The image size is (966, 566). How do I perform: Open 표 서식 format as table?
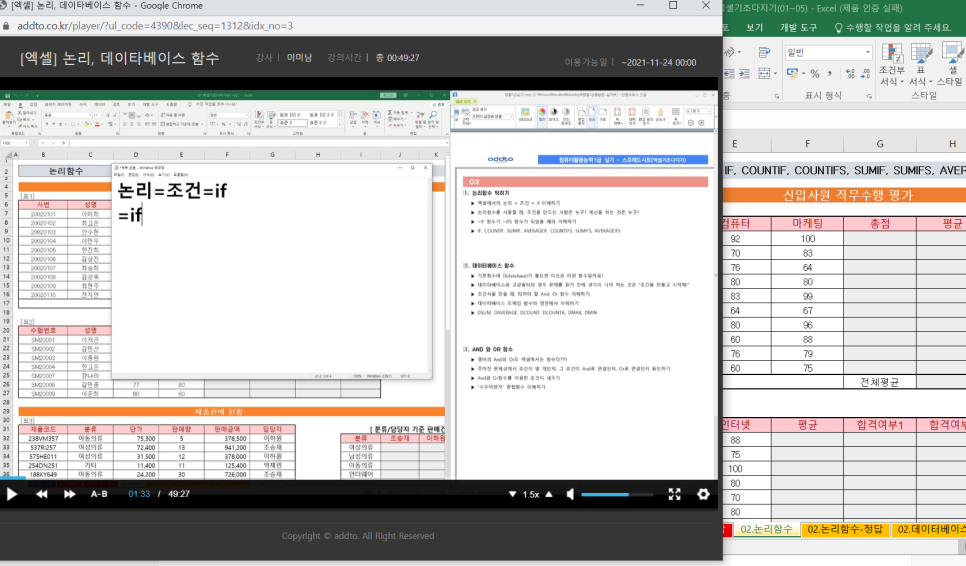click(921, 65)
